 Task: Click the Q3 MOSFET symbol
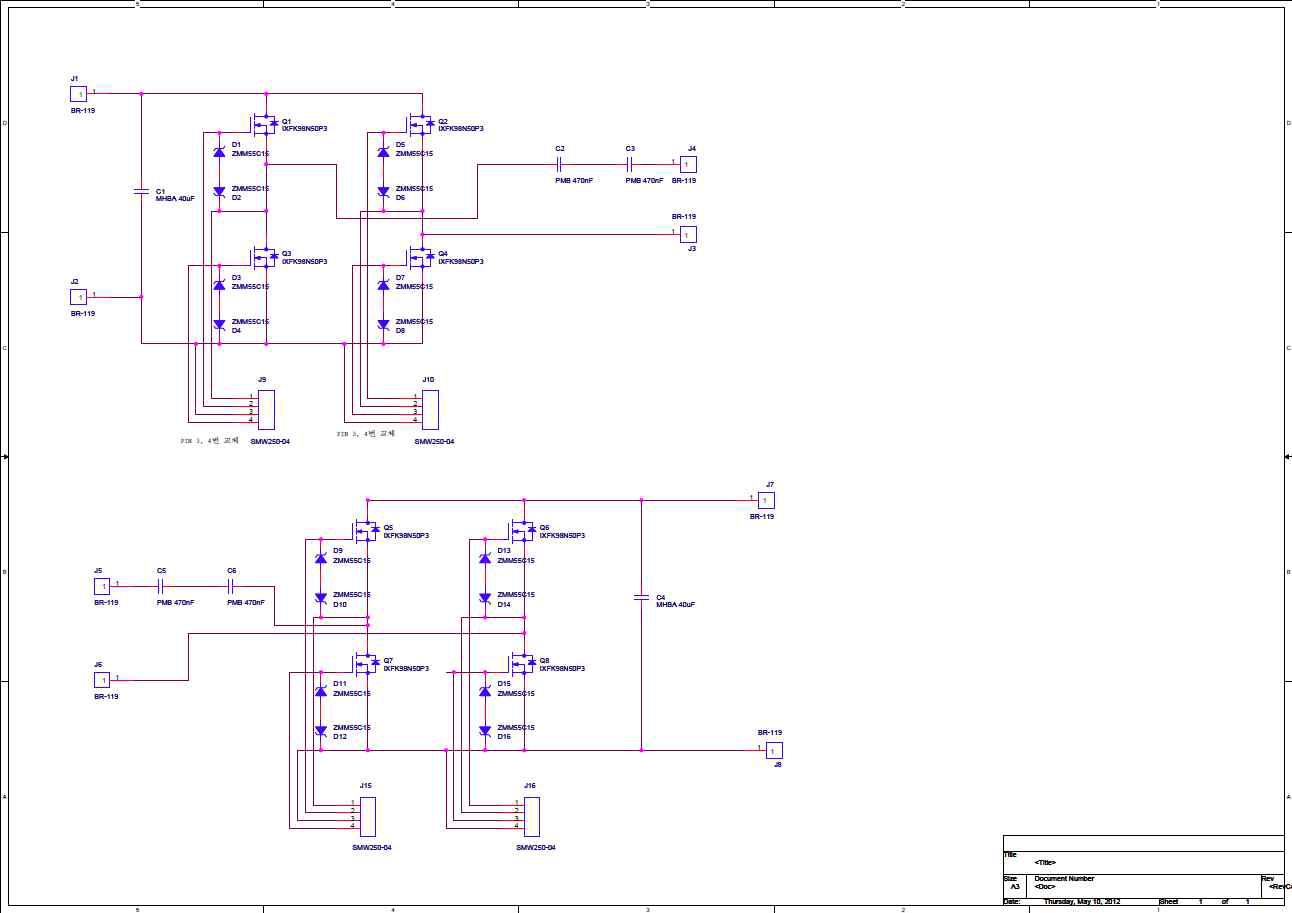pyautogui.click(x=263, y=257)
